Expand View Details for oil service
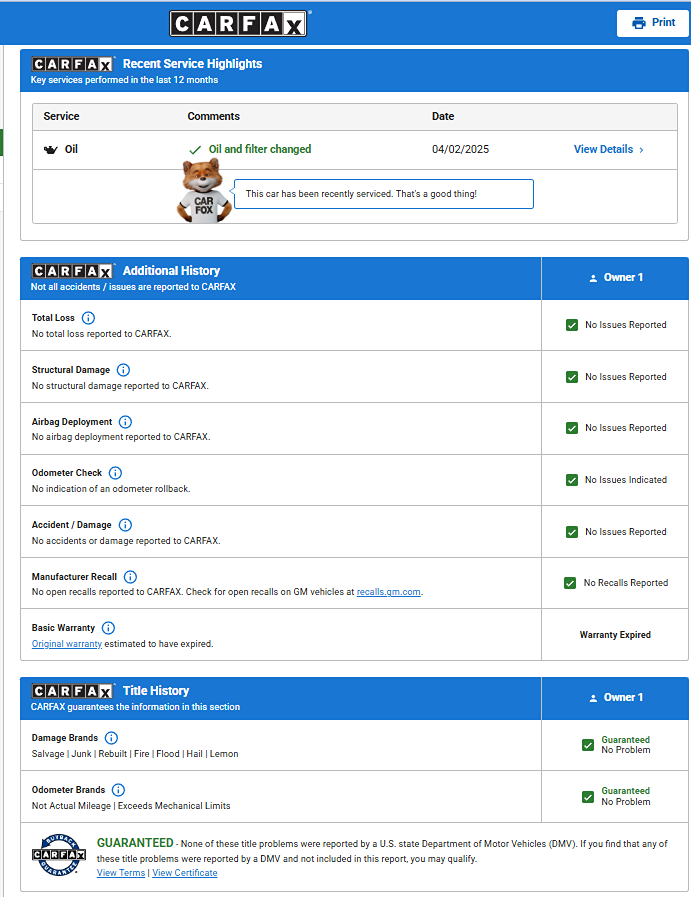691x897 pixels. point(608,149)
